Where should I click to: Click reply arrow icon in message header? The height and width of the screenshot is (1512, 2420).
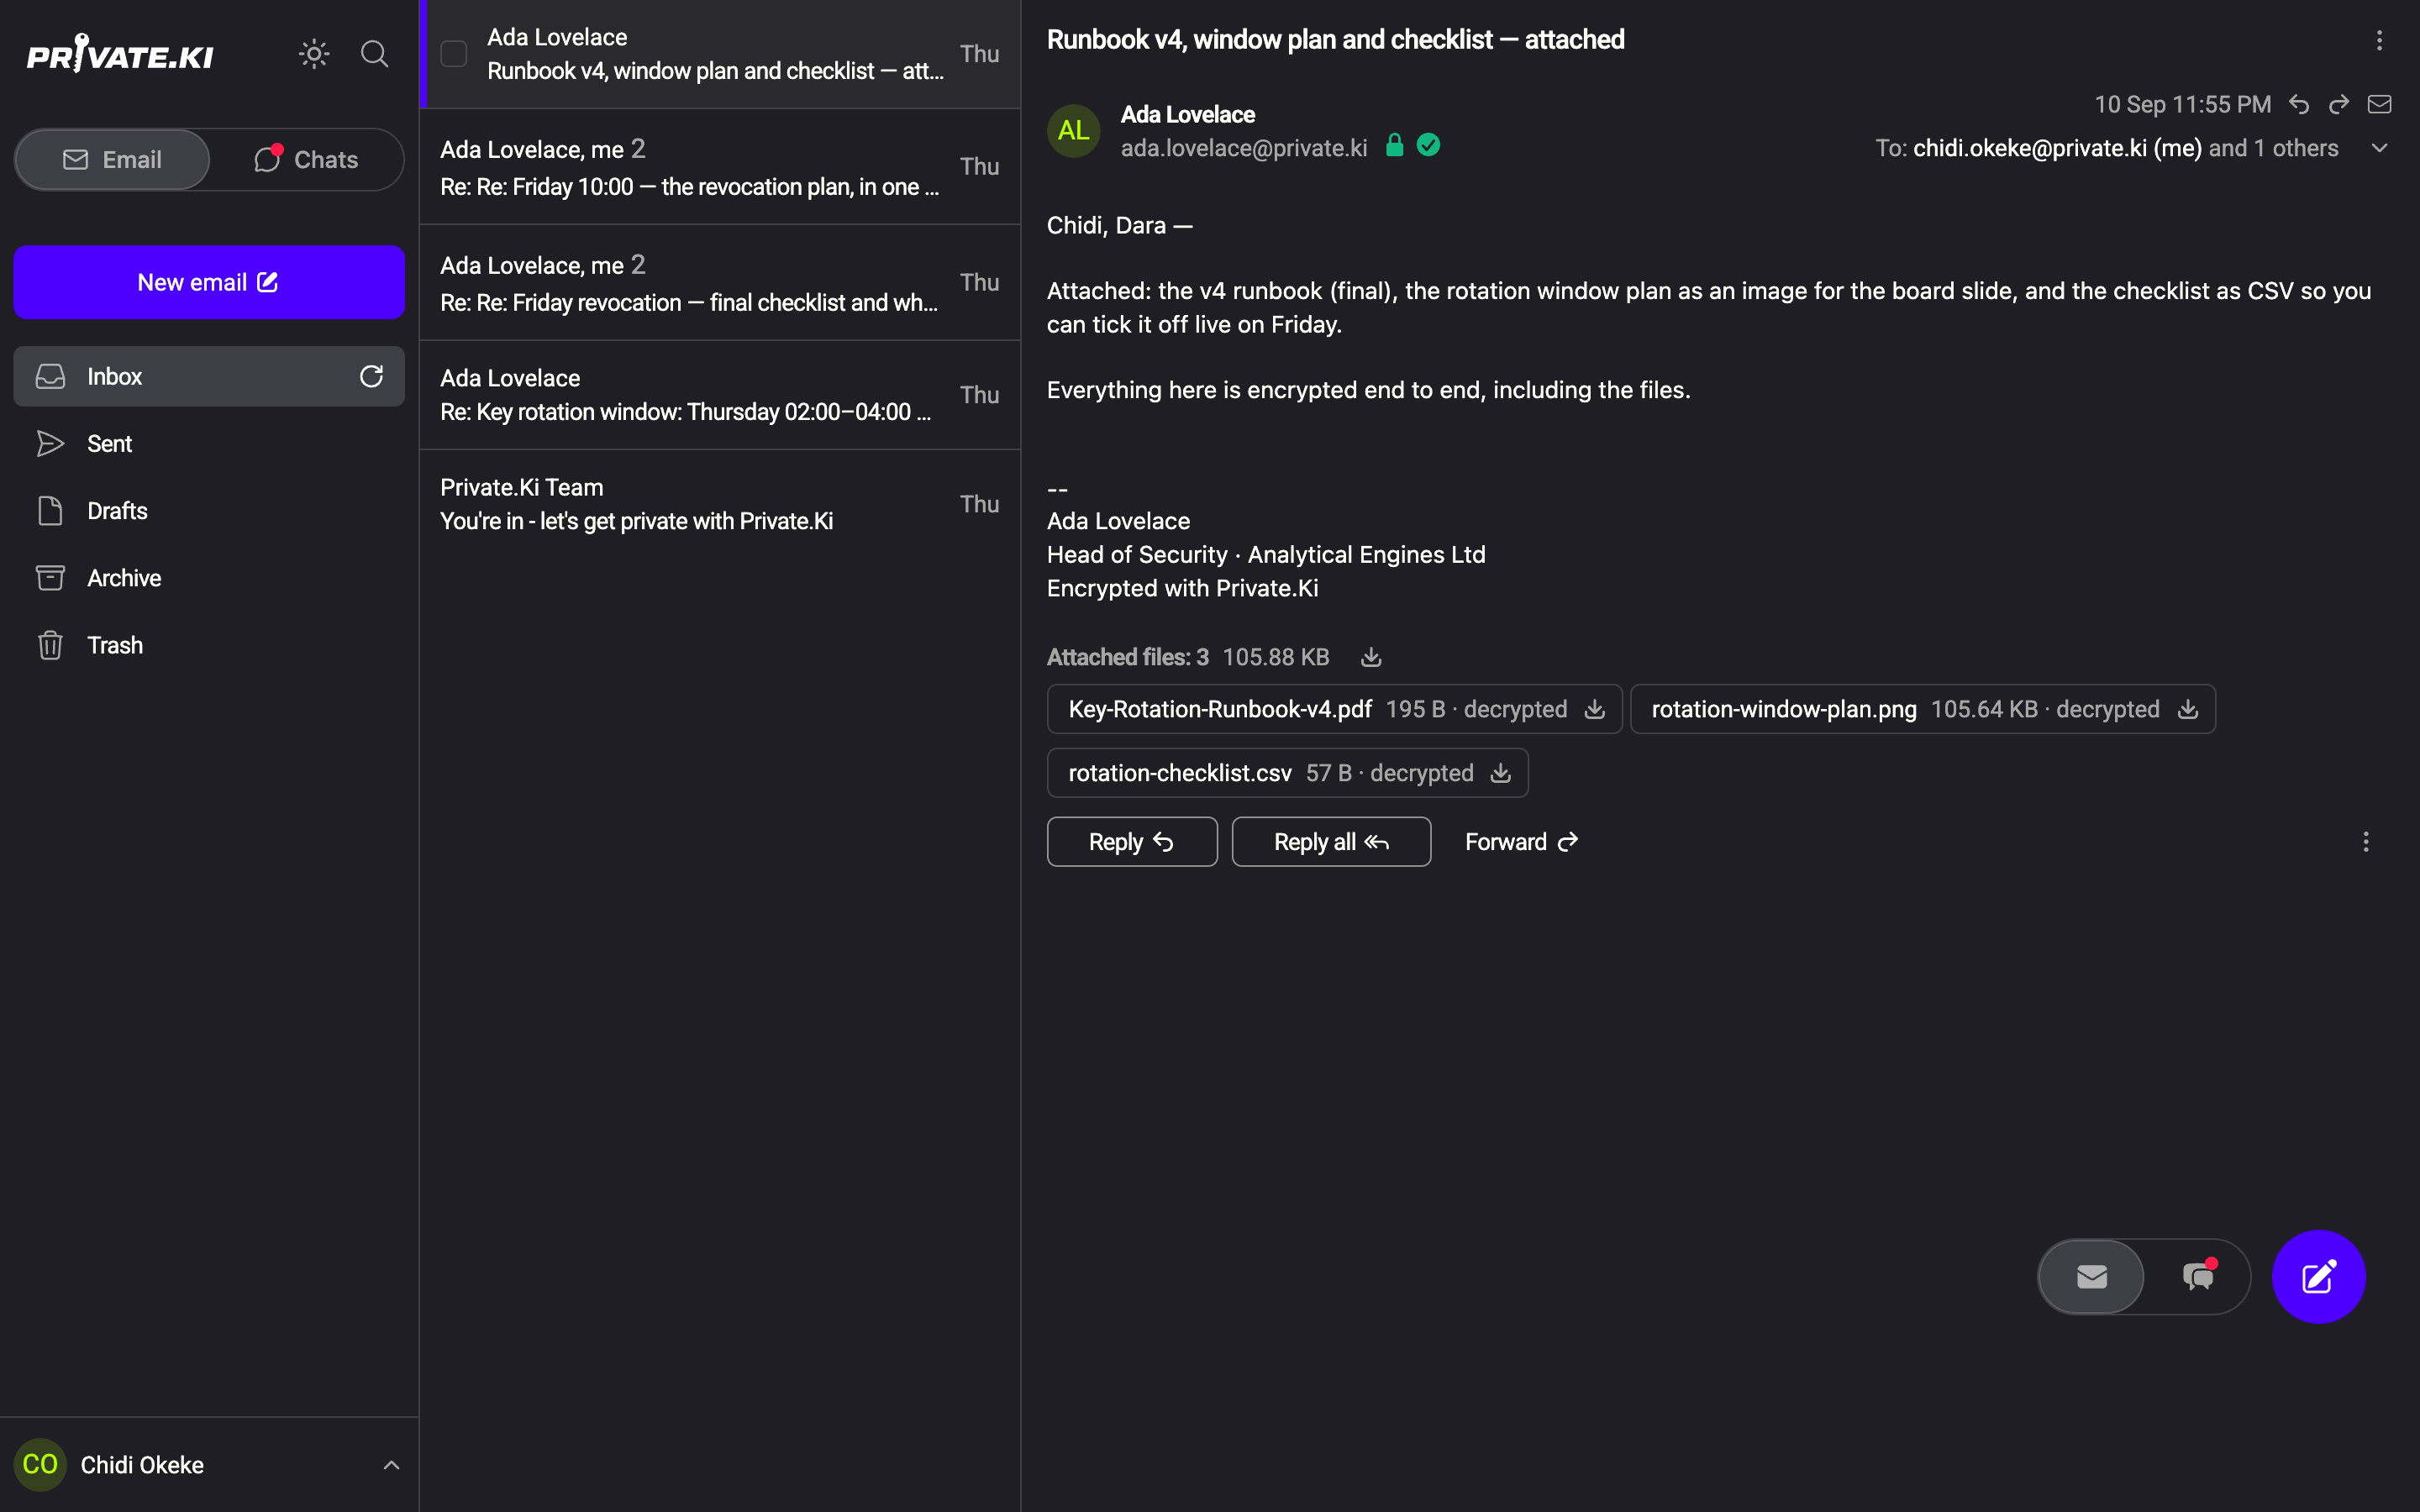tap(2299, 104)
